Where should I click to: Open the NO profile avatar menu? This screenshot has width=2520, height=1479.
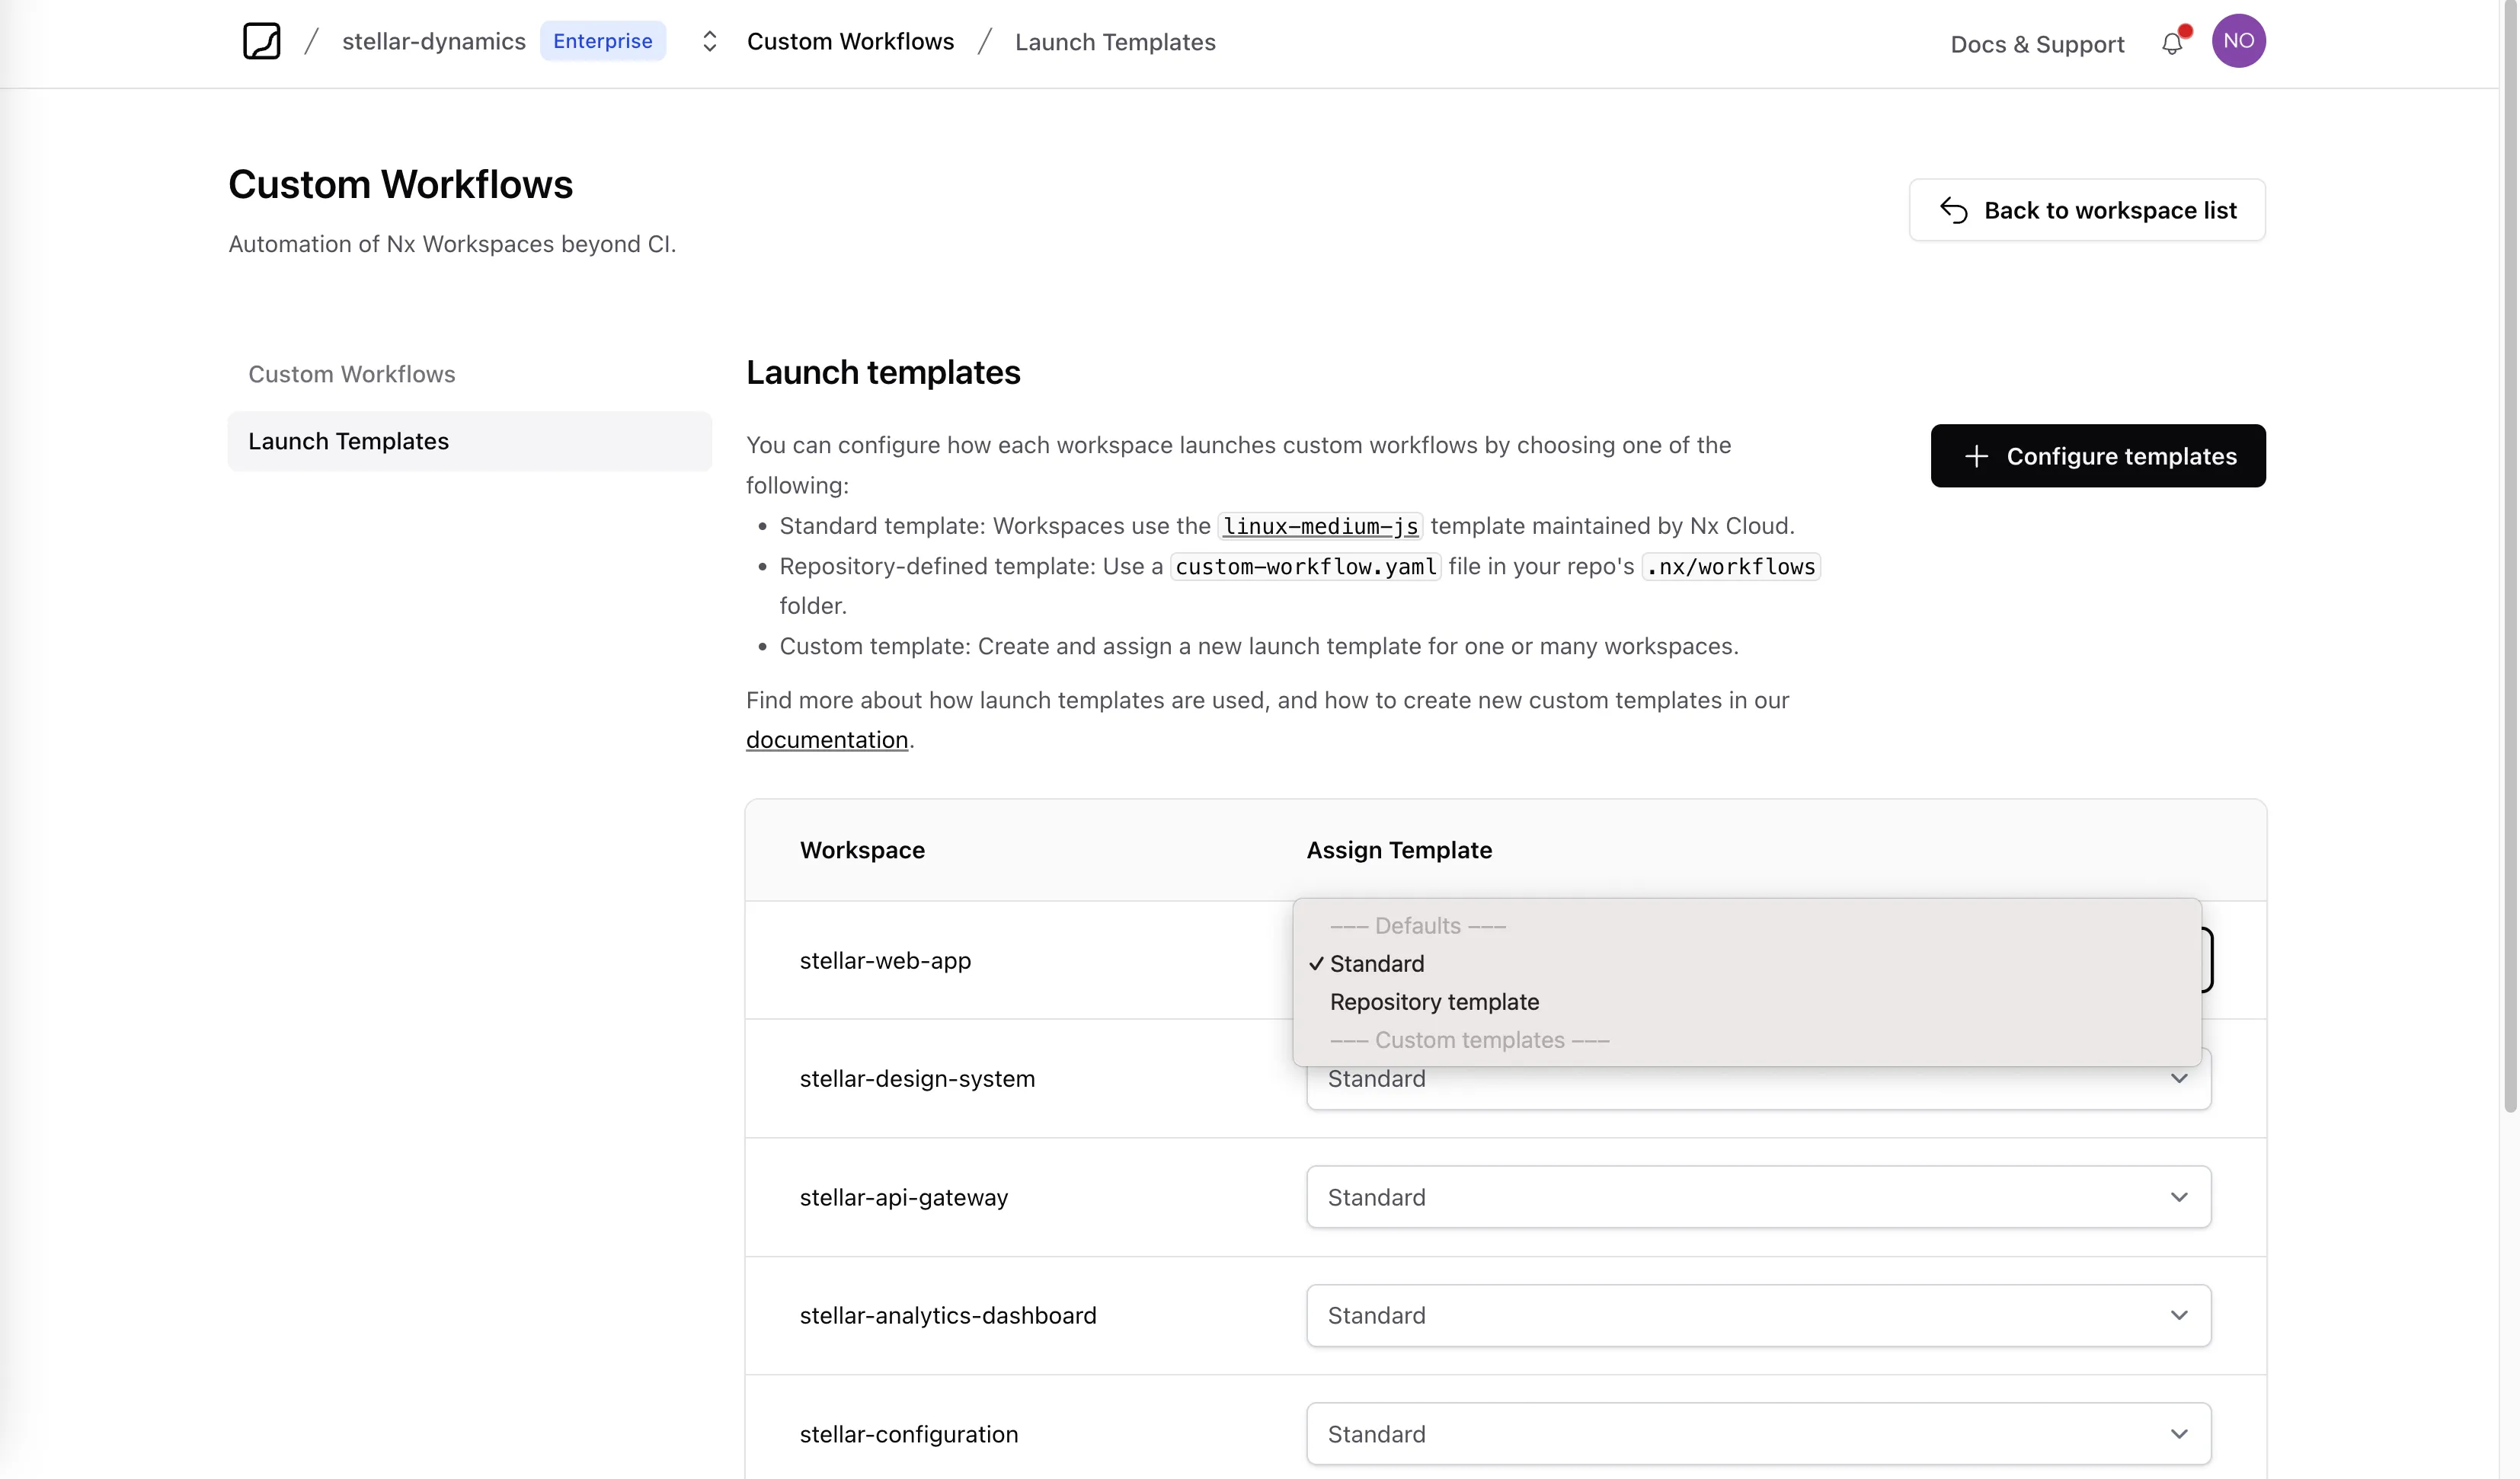[2239, 41]
